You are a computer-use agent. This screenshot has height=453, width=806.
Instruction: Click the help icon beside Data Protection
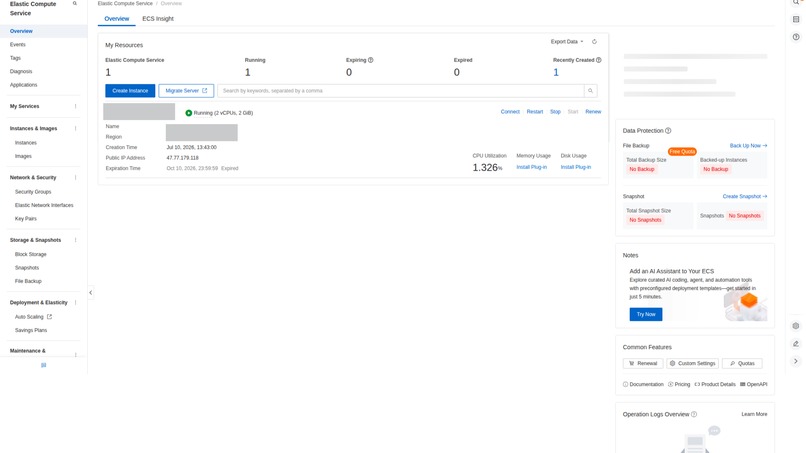point(668,131)
